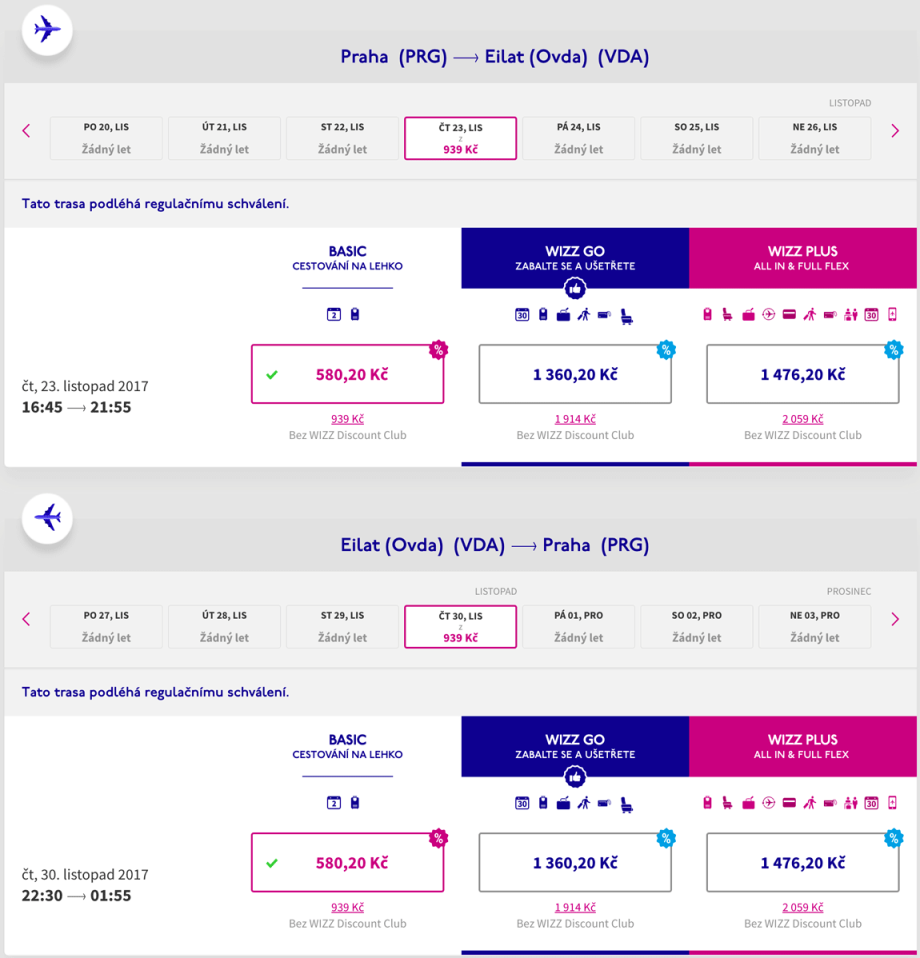This screenshot has width=920, height=958.
Task: Click return WIZZ PLUS 2 059 Kč price link
Action: [803, 908]
